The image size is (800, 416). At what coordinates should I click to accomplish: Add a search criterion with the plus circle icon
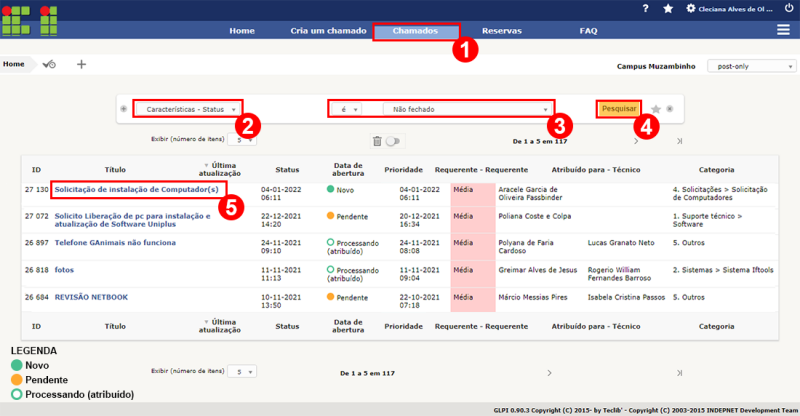pos(123,109)
